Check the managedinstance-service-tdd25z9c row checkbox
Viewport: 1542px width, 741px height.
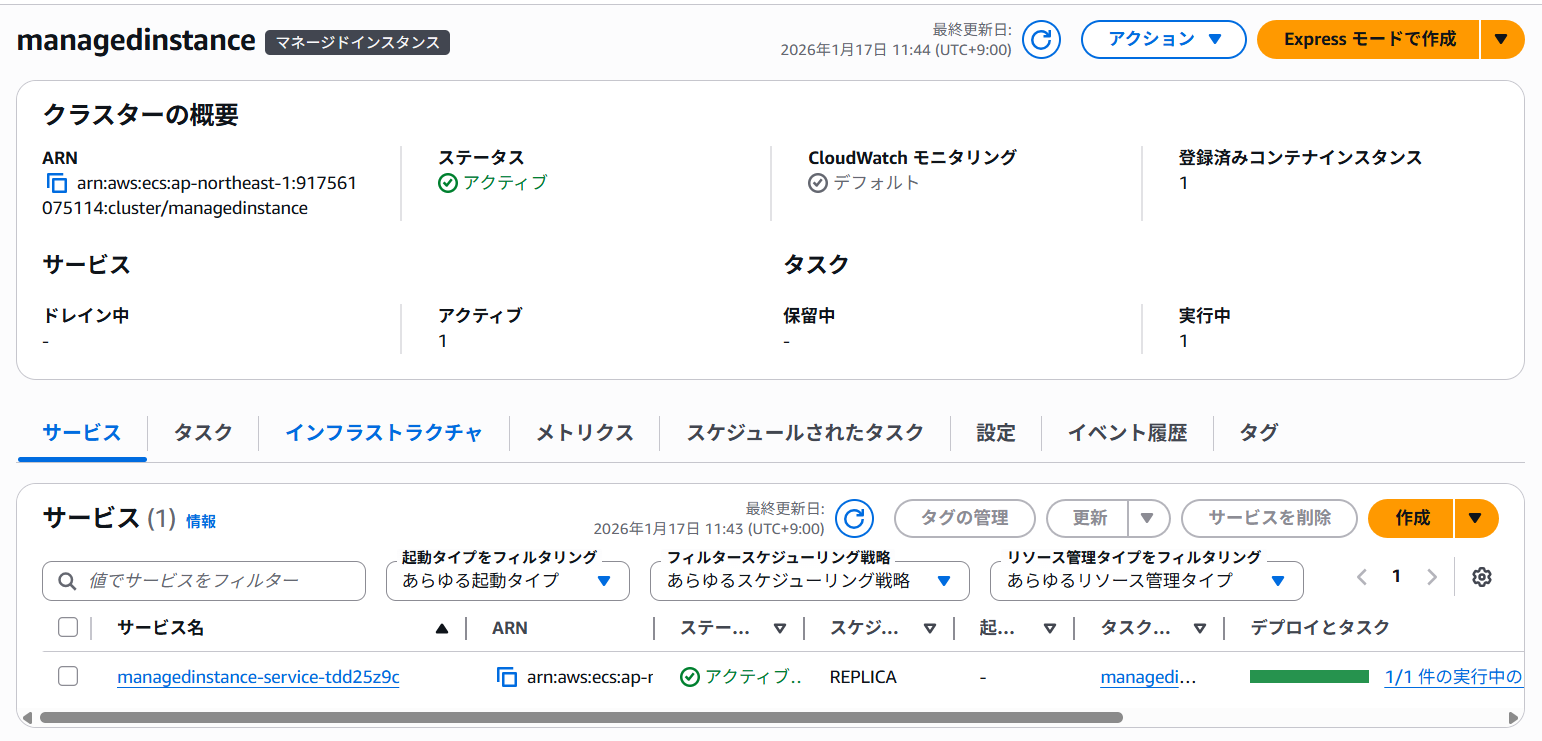tap(68, 676)
